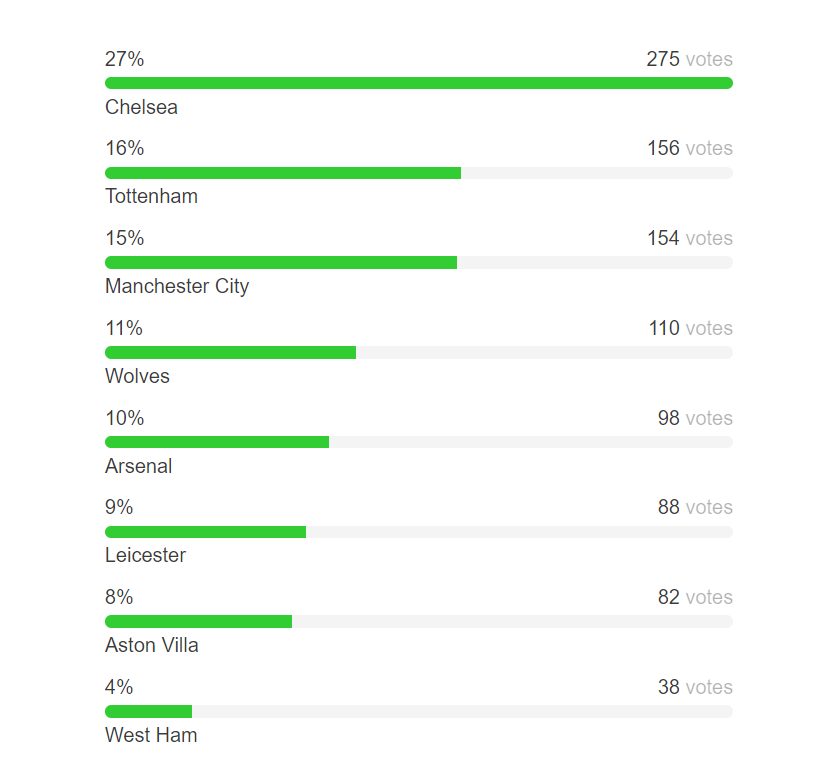Screen dimensions: 835x775
Task: Click the Chelsea green progress bar
Action: (x=418, y=83)
